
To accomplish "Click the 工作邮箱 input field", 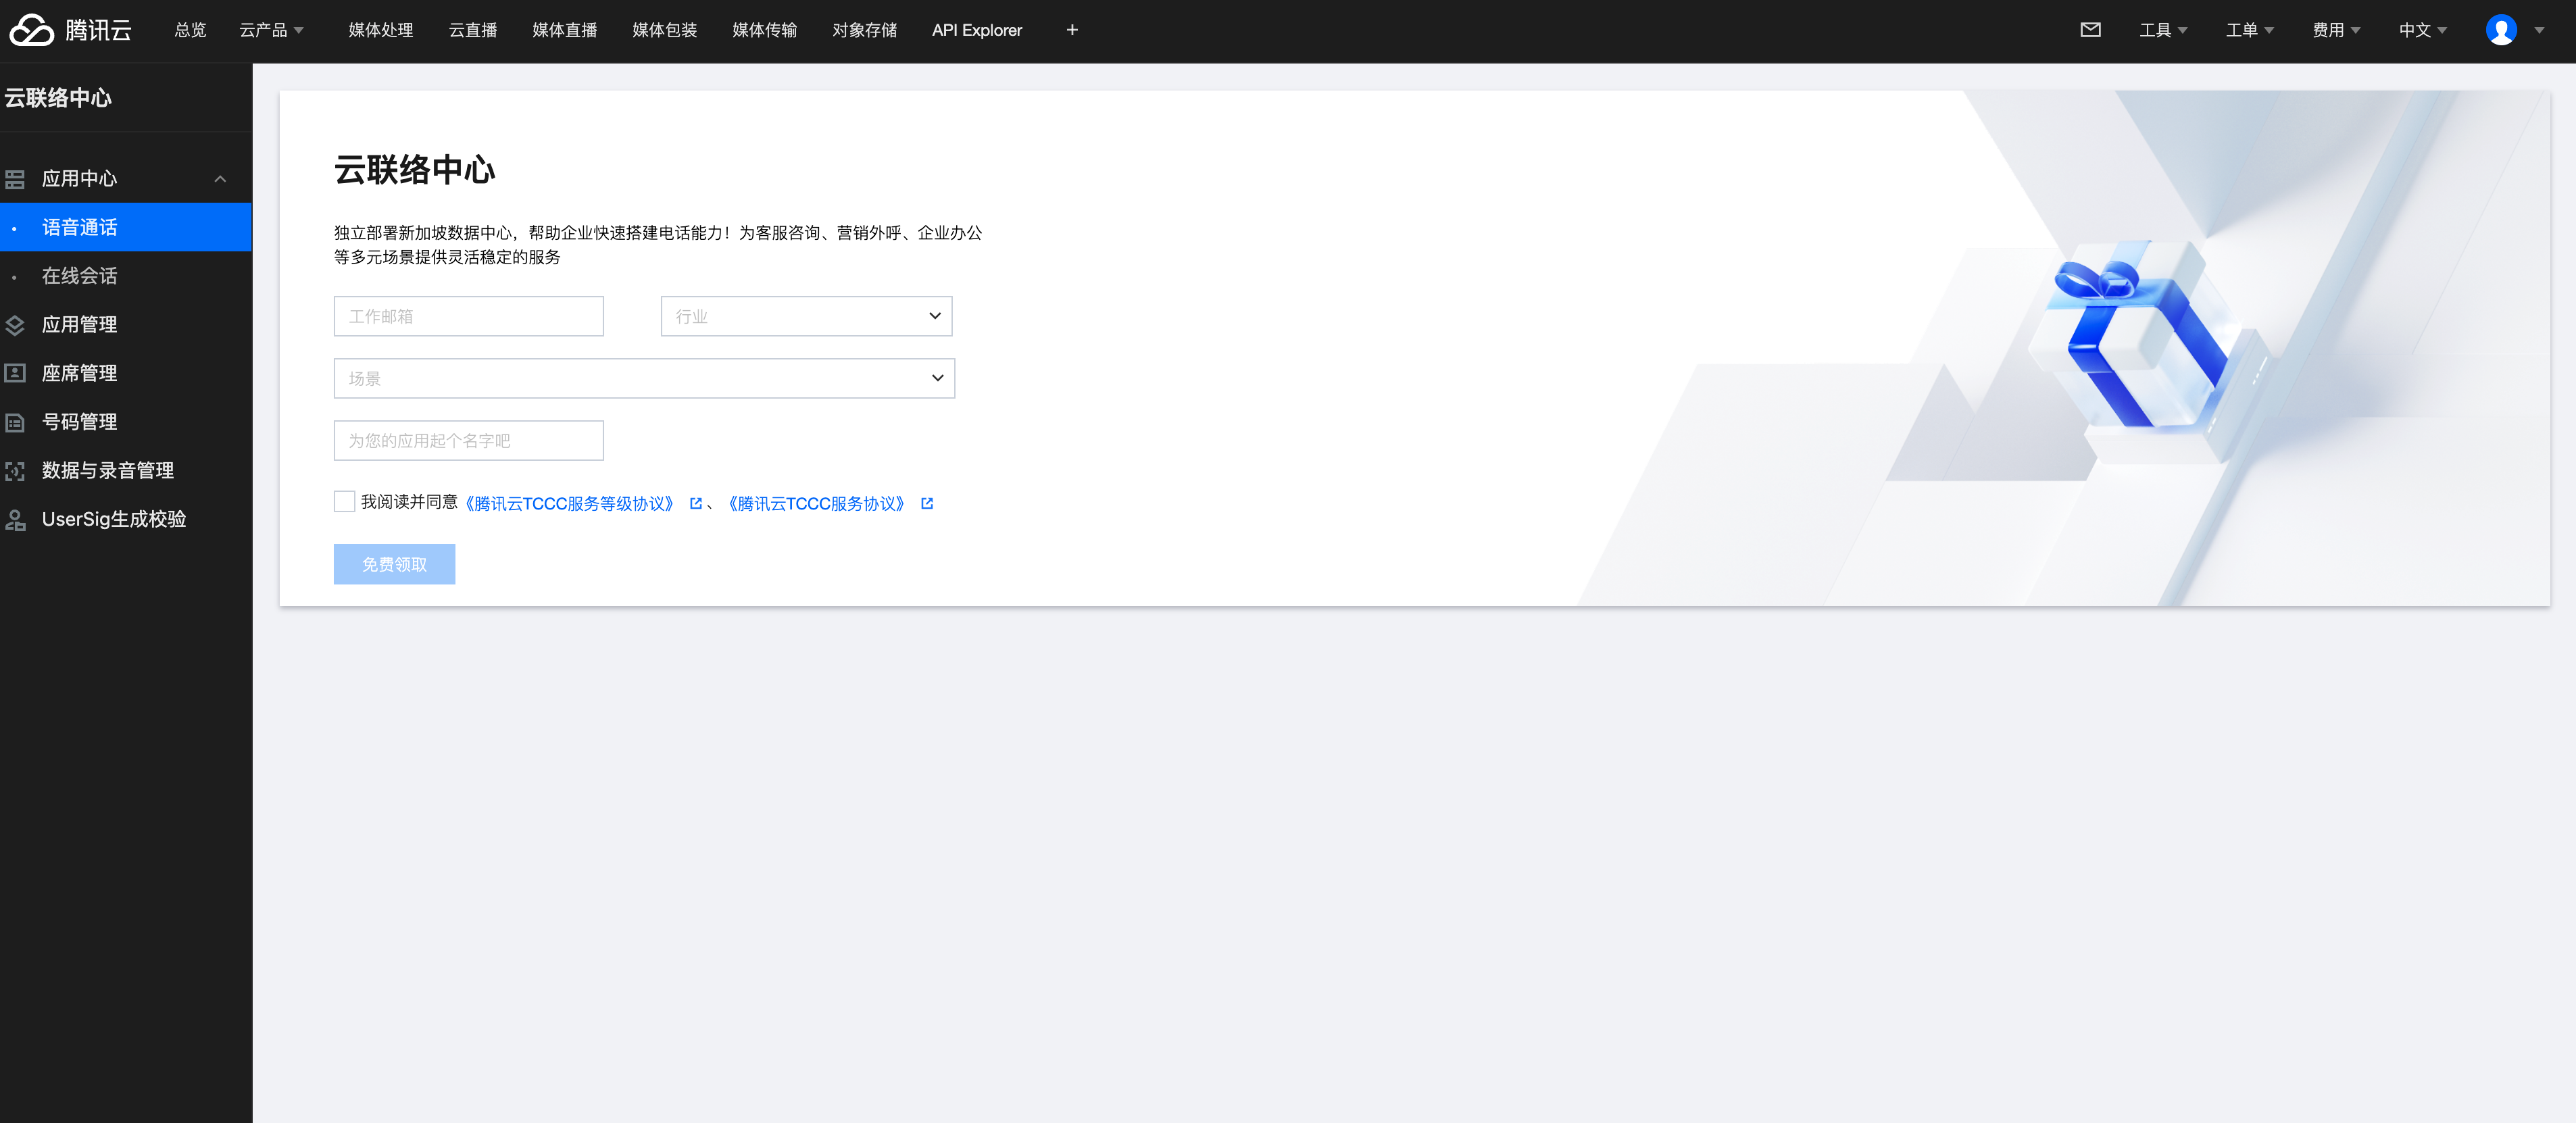I will click(468, 316).
